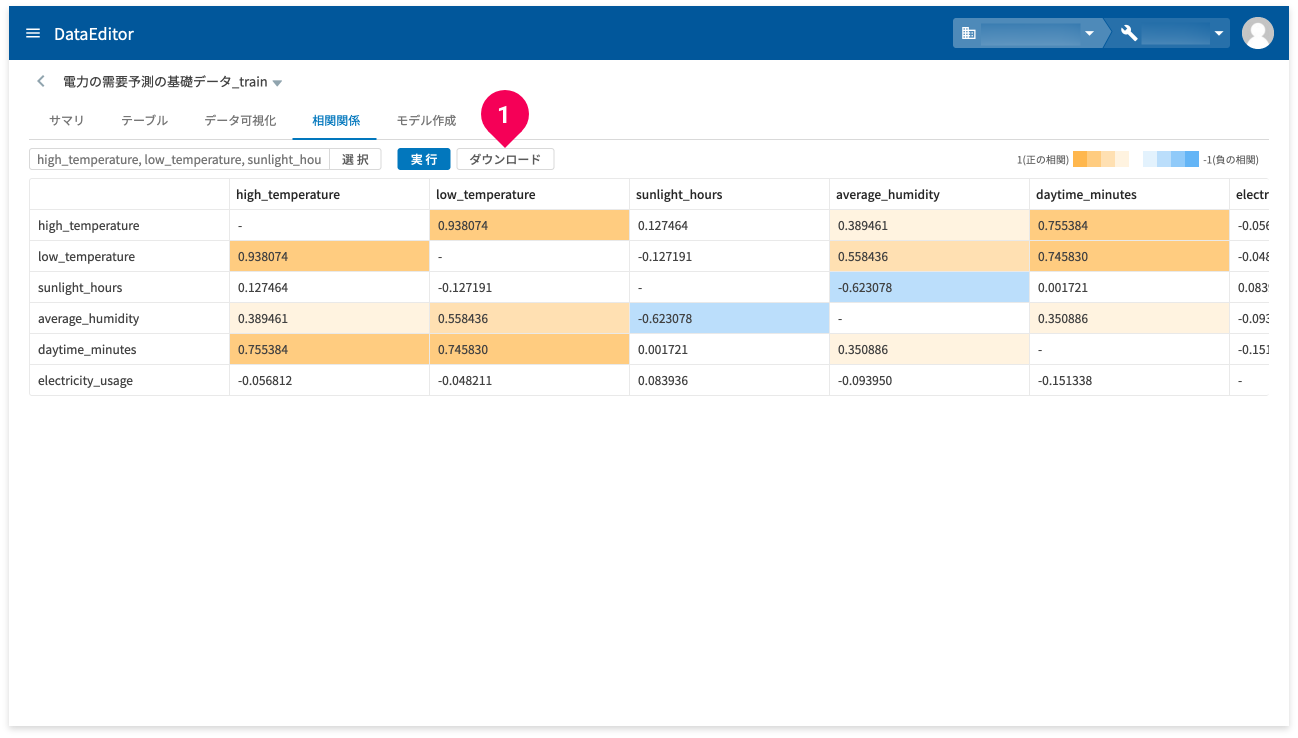Click the wrench tool icon
1298x738 pixels.
1129,33
